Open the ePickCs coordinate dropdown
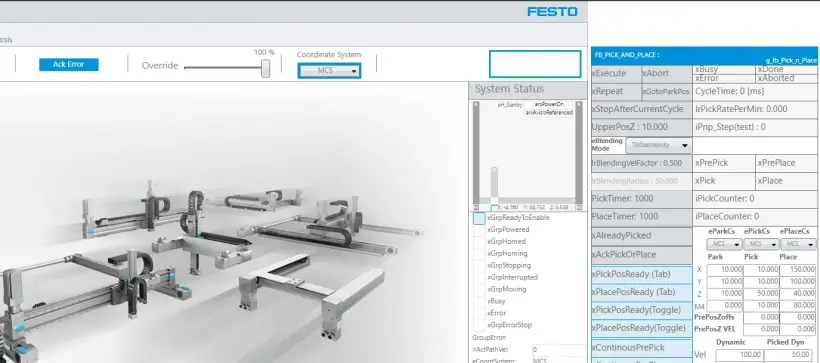Viewport: 820px width, 363px height. [x=761, y=244]
